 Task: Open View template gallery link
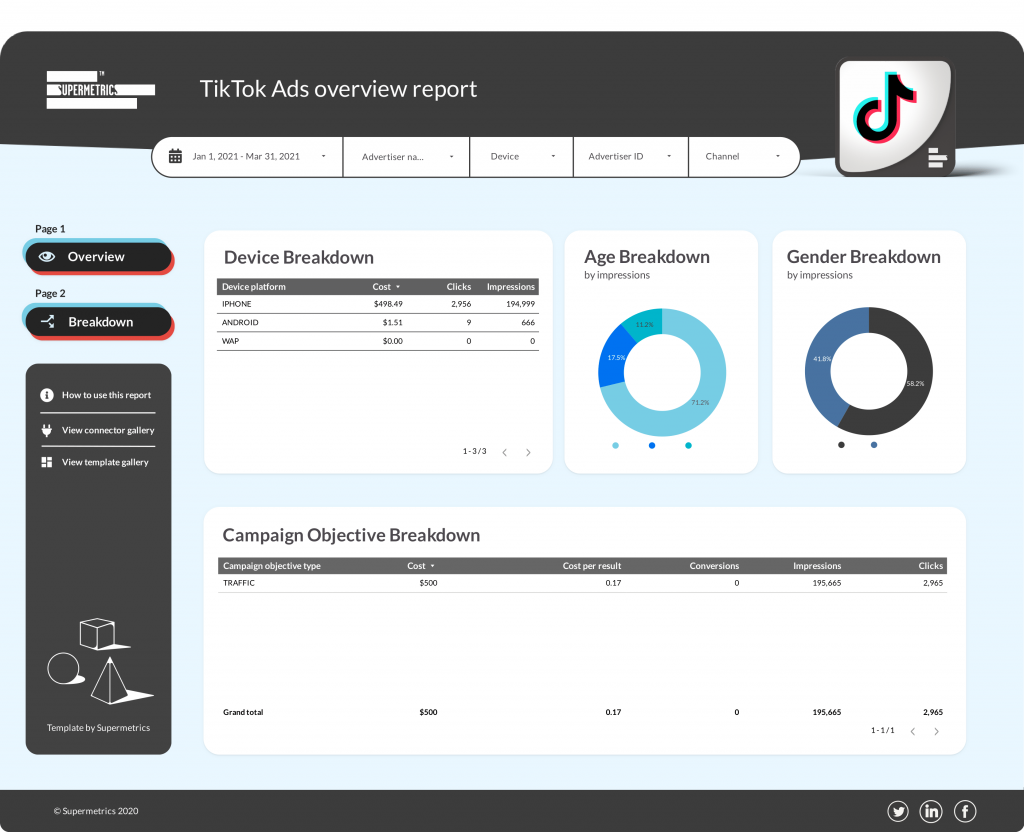(x=105, y=462)
